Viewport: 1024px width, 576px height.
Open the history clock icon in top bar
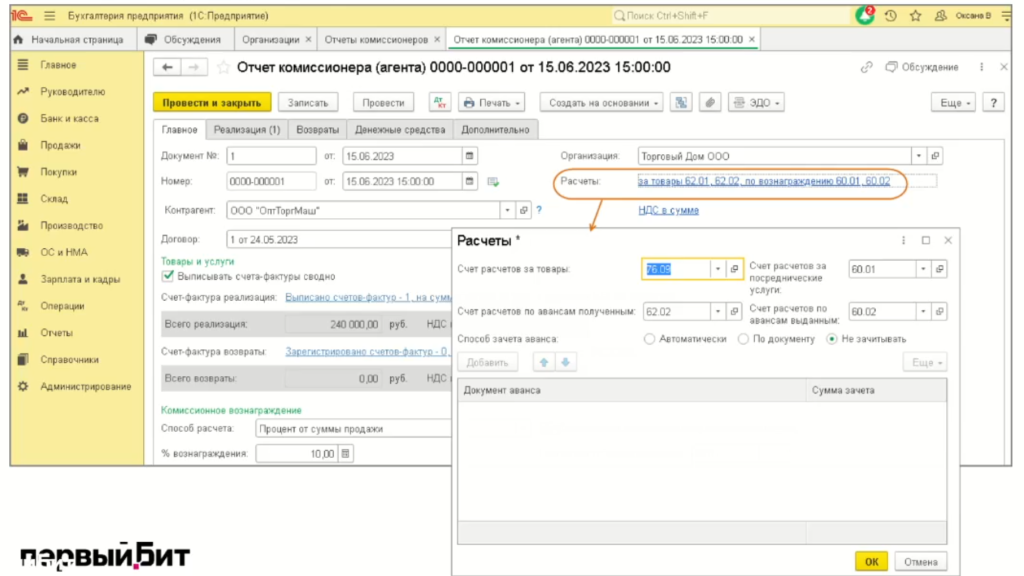click(890, 16)
